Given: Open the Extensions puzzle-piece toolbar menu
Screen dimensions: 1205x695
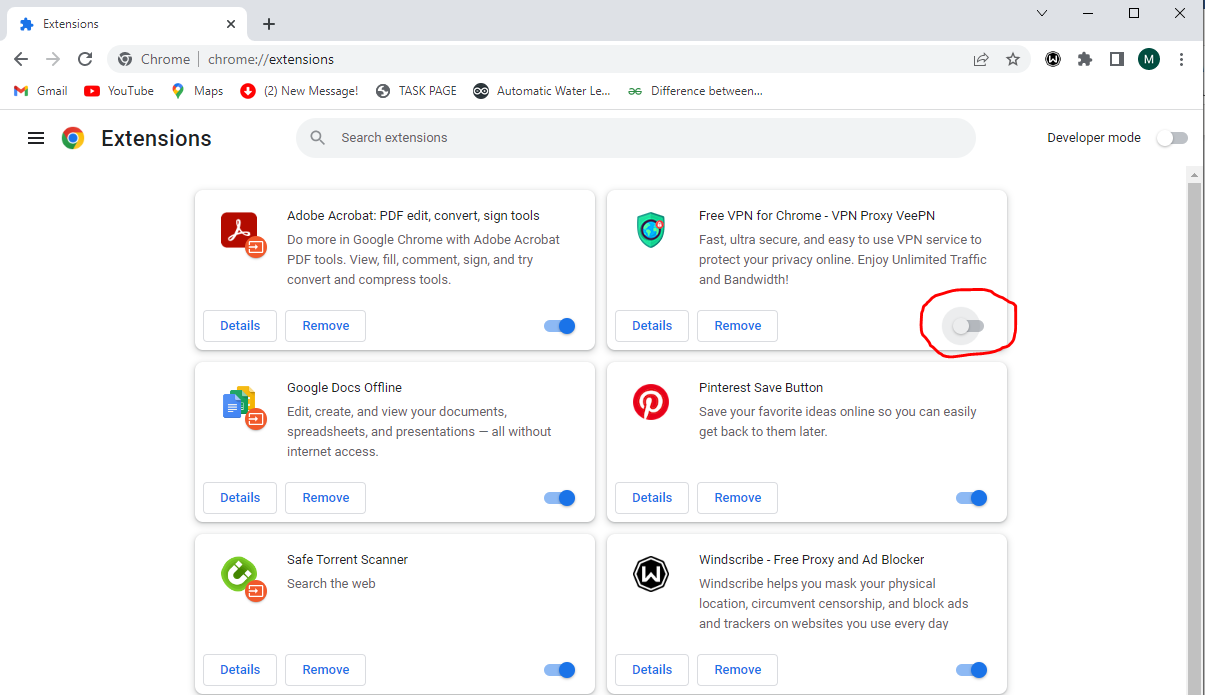Looking at the screenshot, I should click(x=1085, y=59).
